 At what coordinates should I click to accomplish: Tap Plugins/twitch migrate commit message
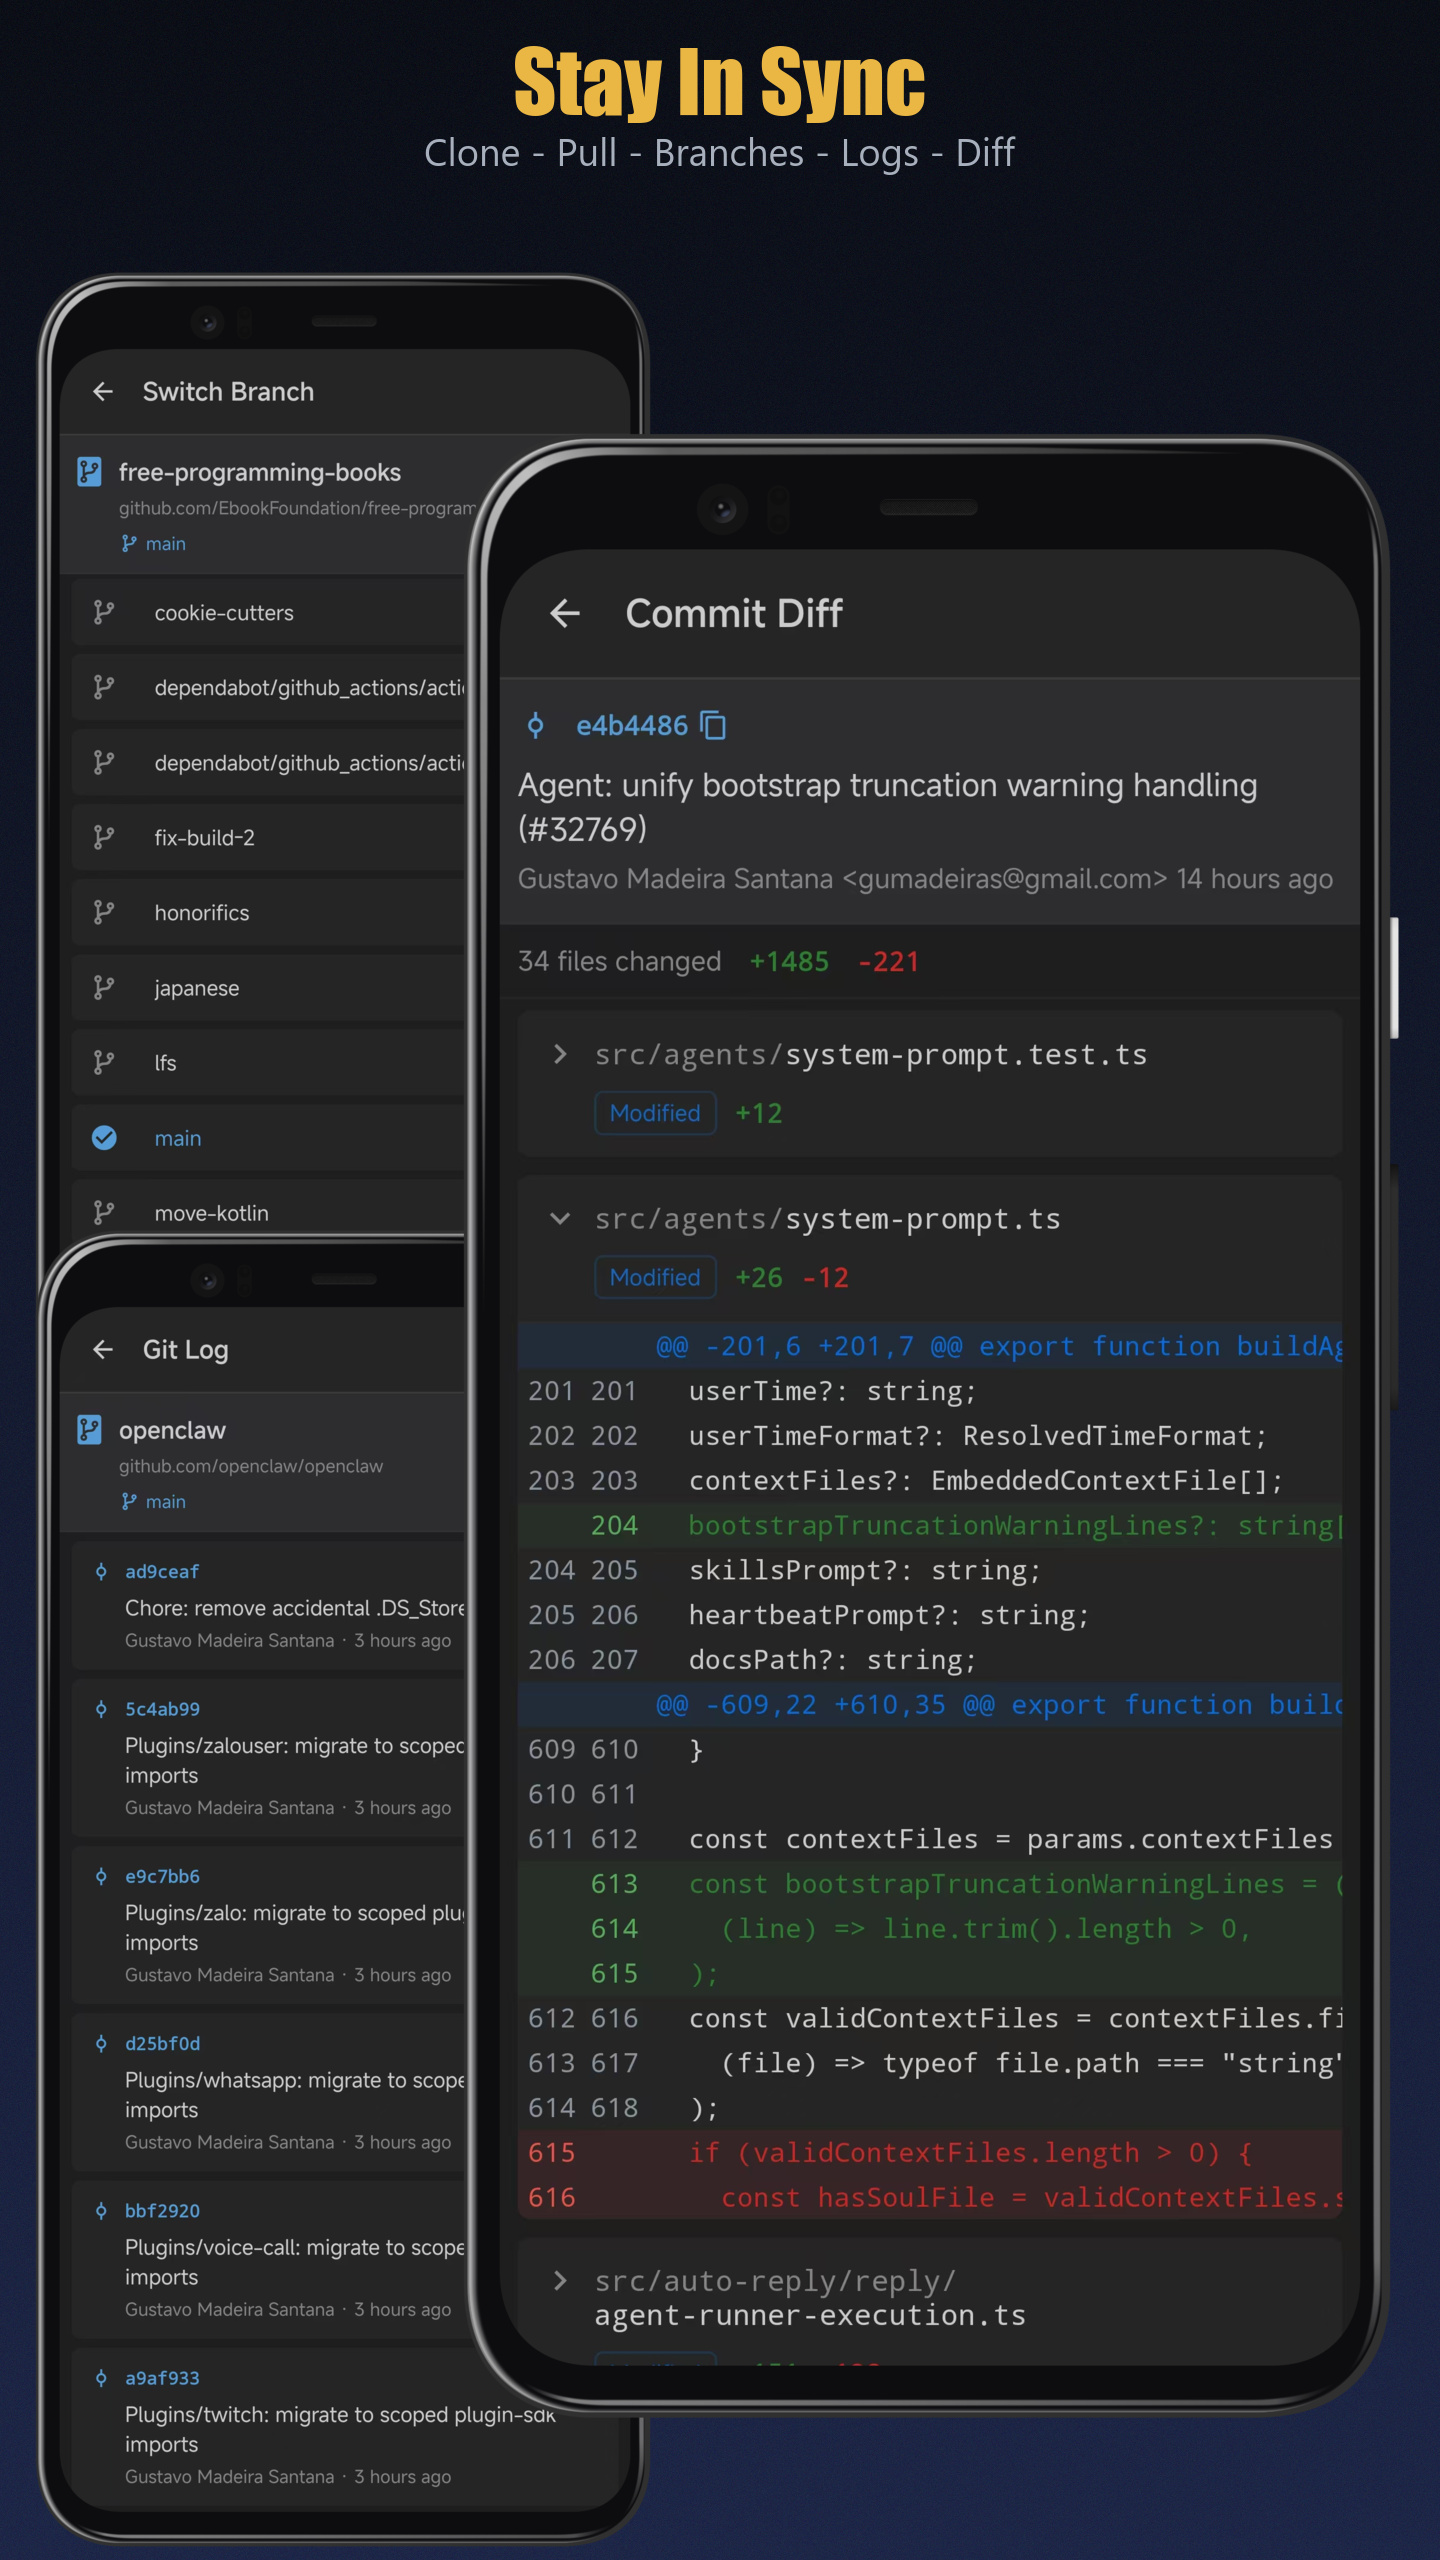tap(339, 2429)
